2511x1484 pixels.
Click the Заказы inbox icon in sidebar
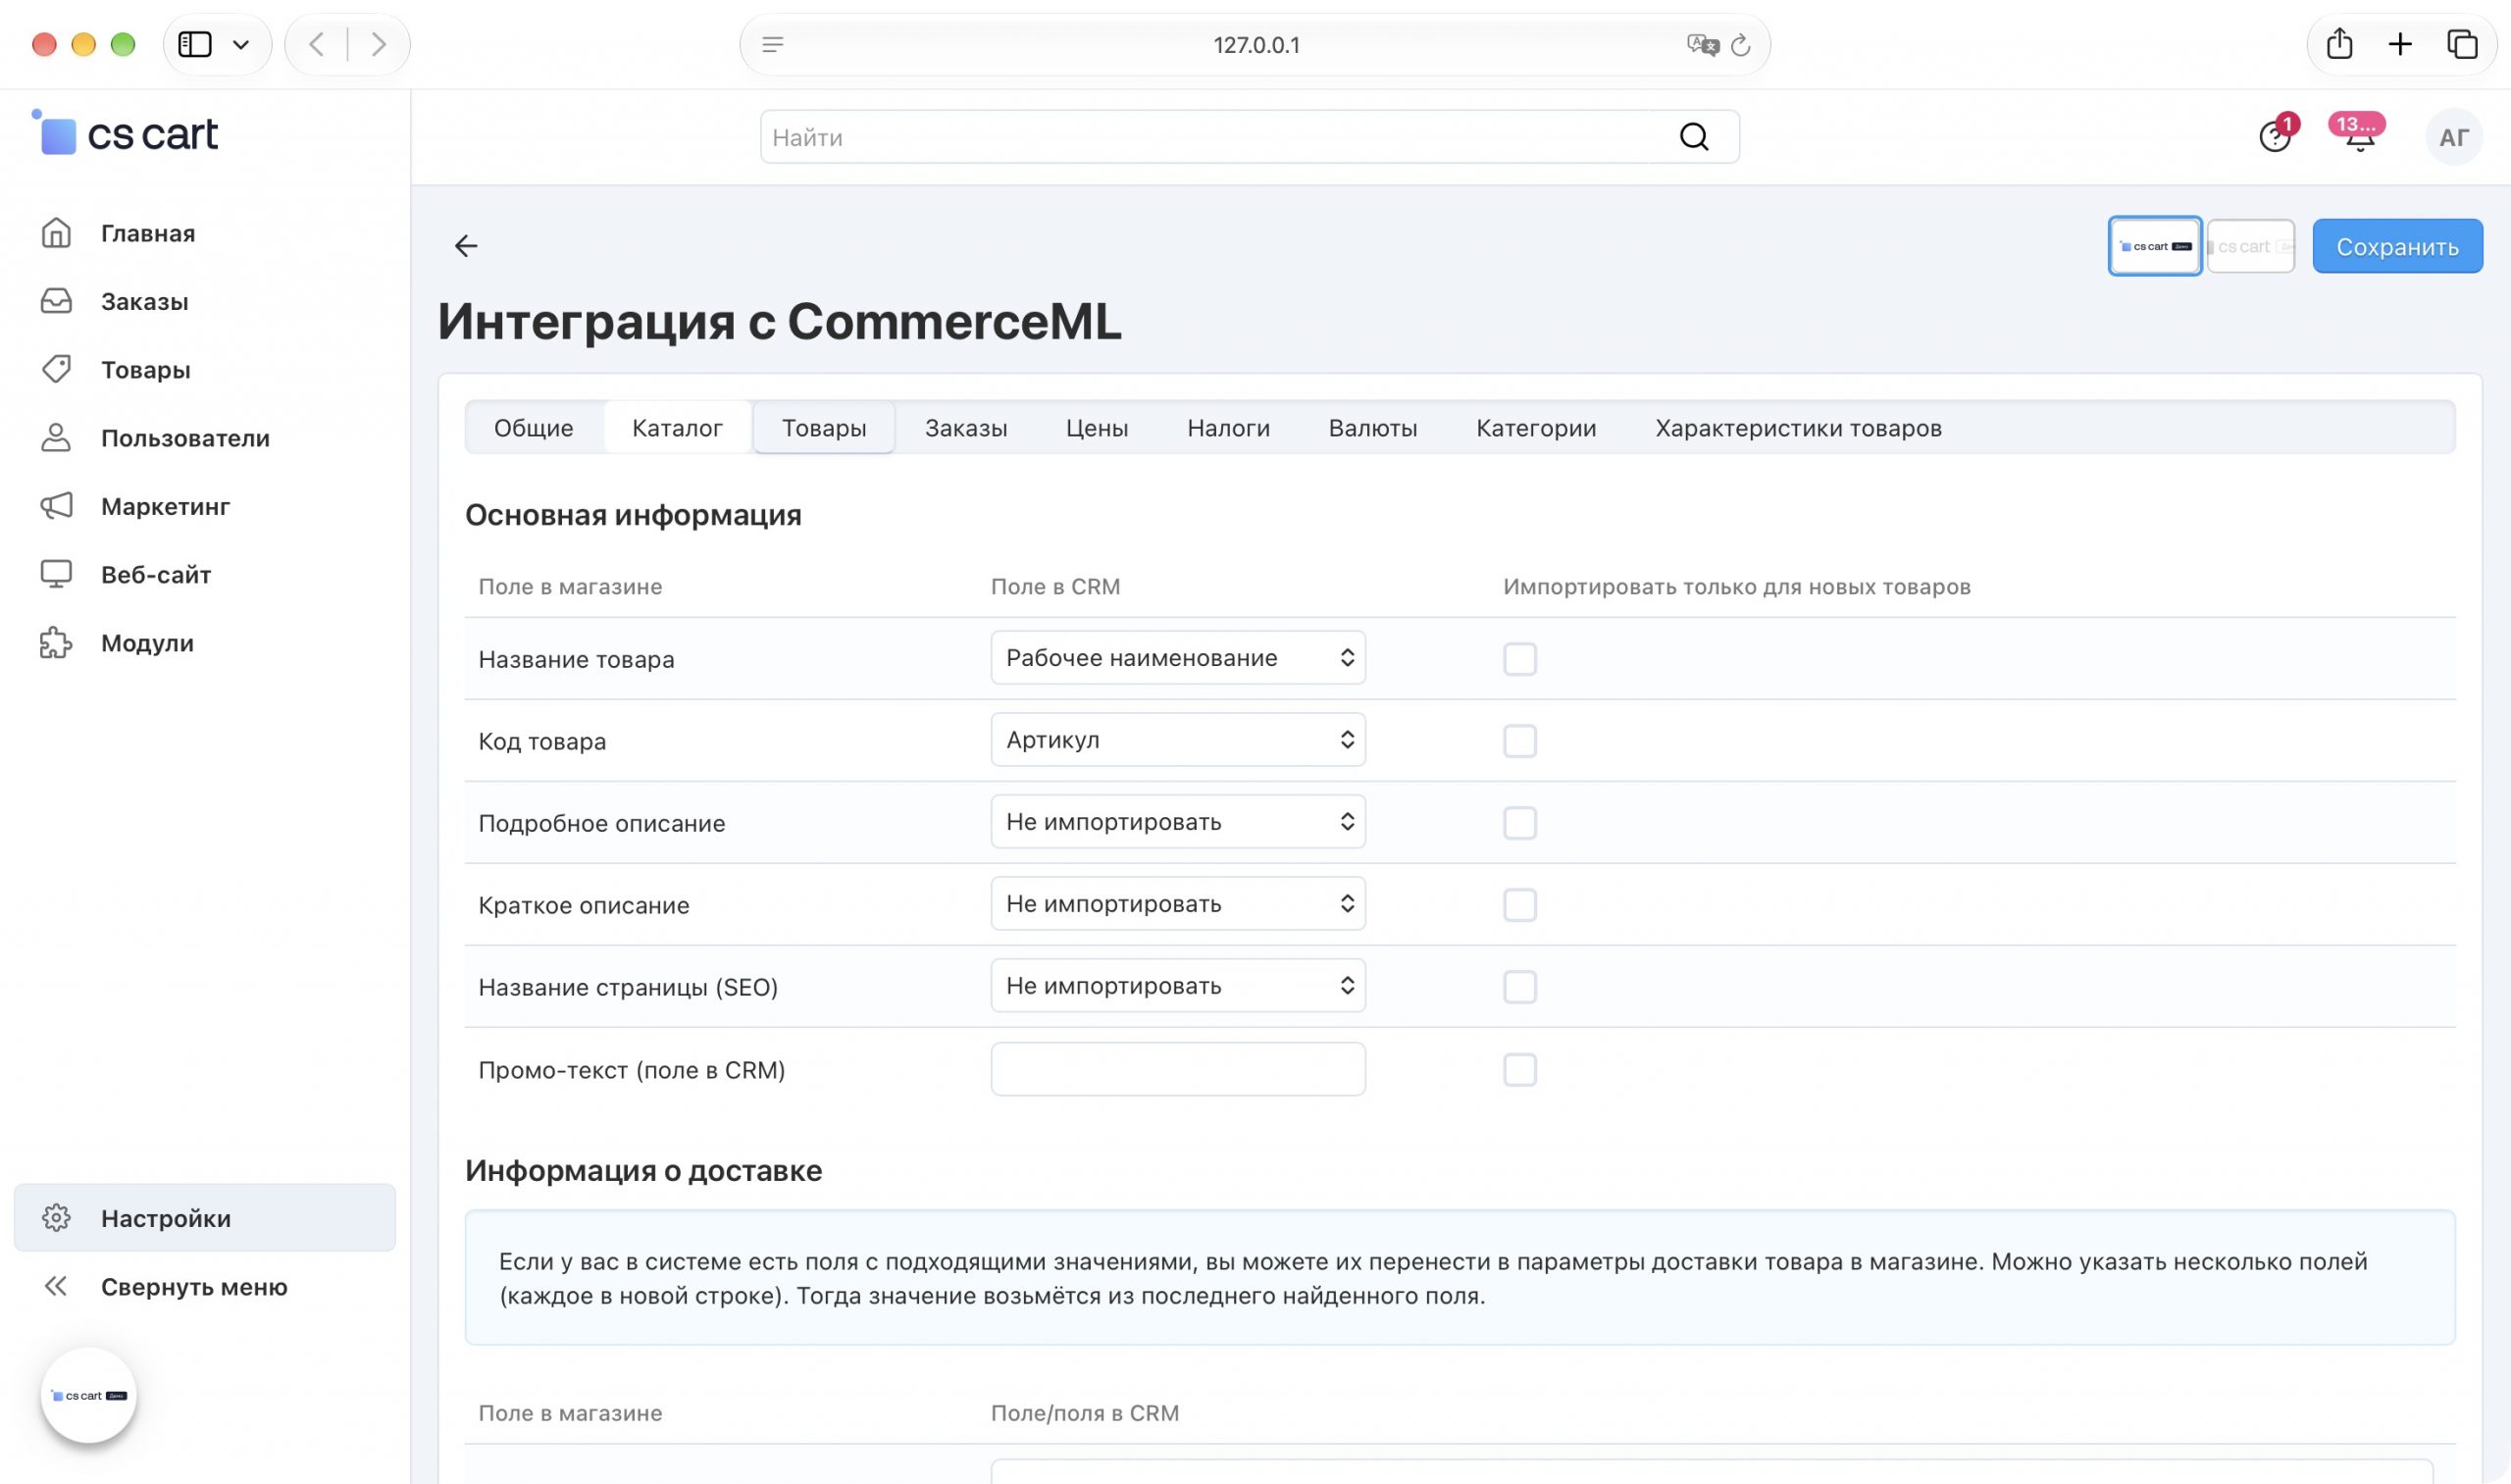point(56,301)
